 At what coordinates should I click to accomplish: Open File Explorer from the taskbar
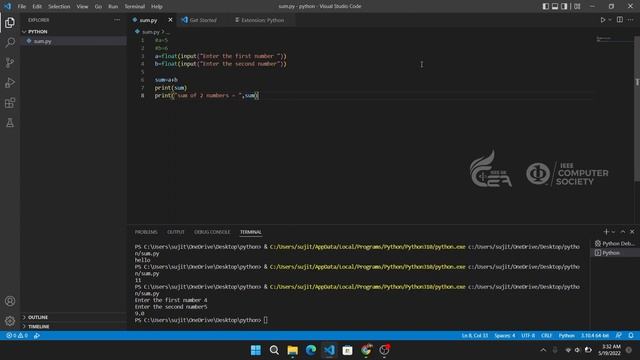[293, 350]
